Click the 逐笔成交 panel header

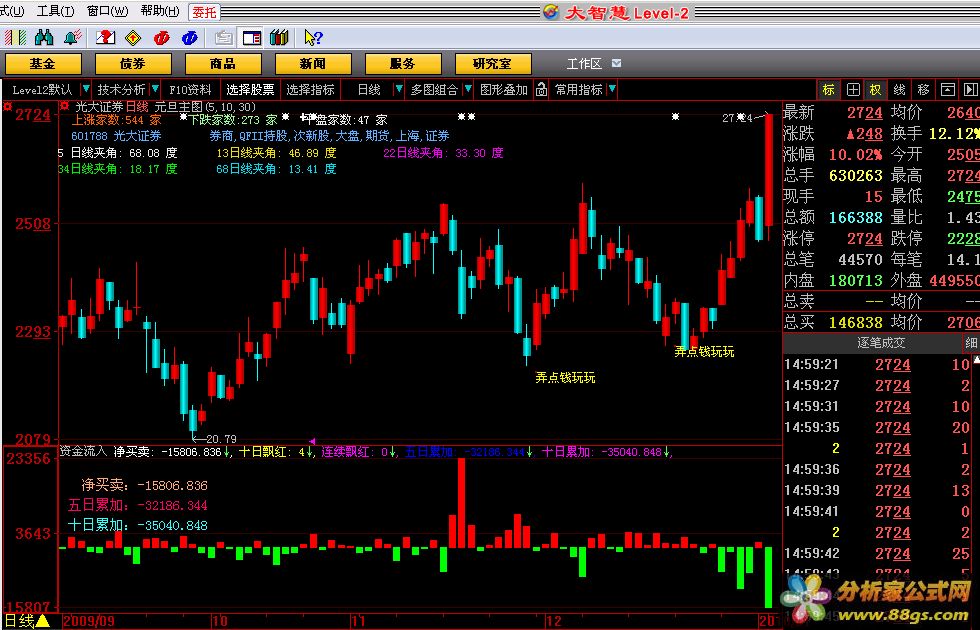(880, 342)
